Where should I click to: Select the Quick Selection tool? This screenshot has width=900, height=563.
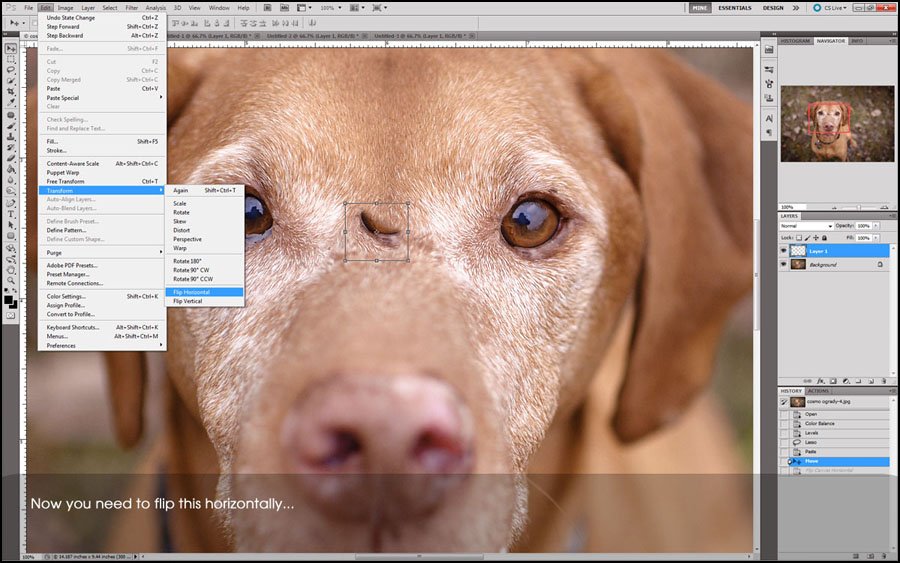(x=11, y=81)
